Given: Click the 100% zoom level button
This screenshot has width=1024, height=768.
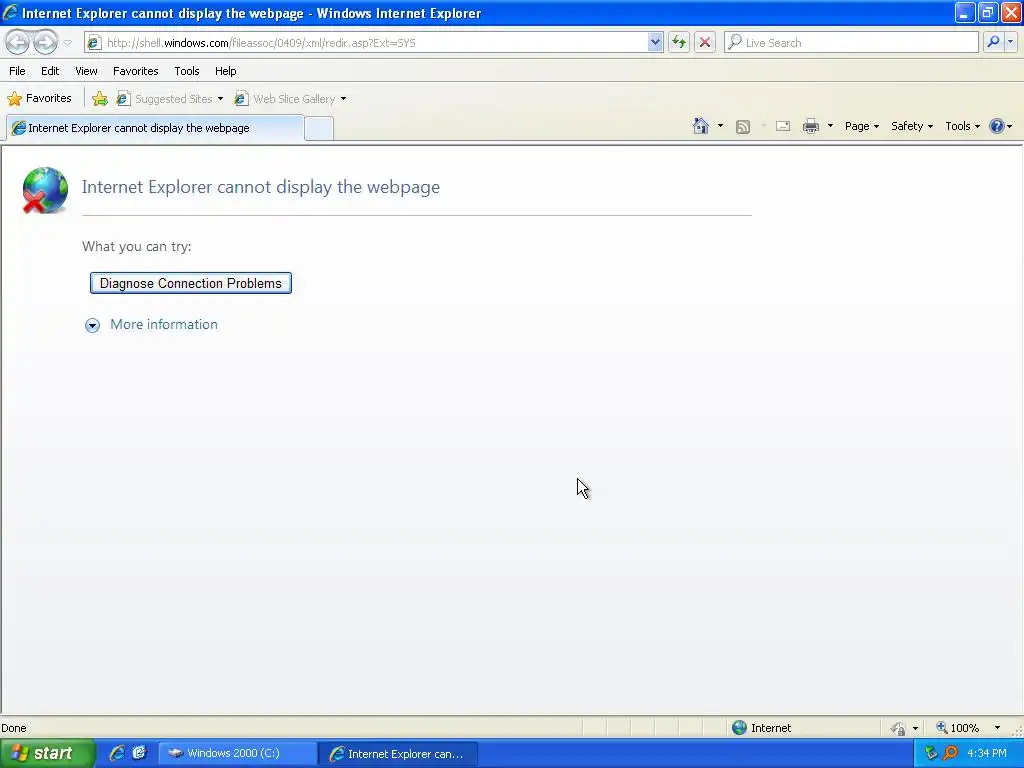Looking at the screenshot, I should pyautogui.click(x=958, y=728).
